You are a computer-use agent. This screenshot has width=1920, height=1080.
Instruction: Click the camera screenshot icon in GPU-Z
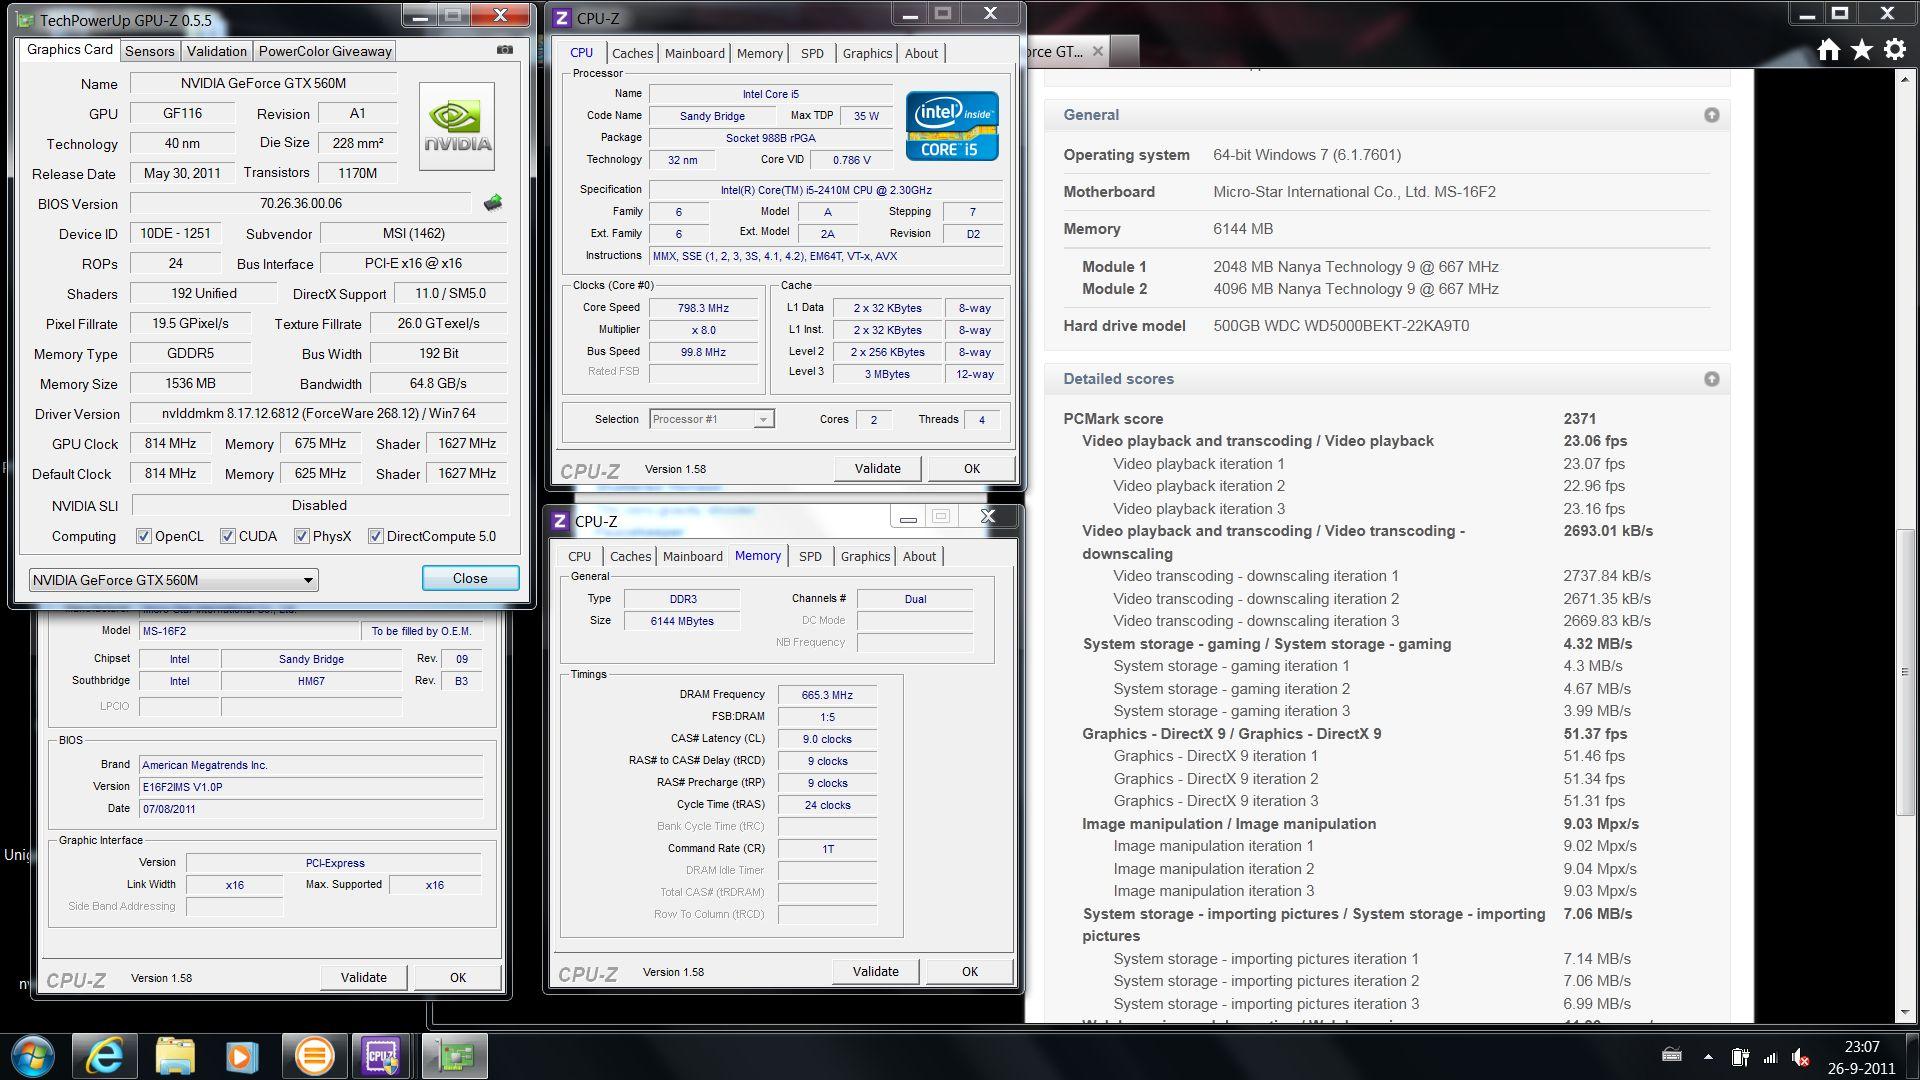505,50
